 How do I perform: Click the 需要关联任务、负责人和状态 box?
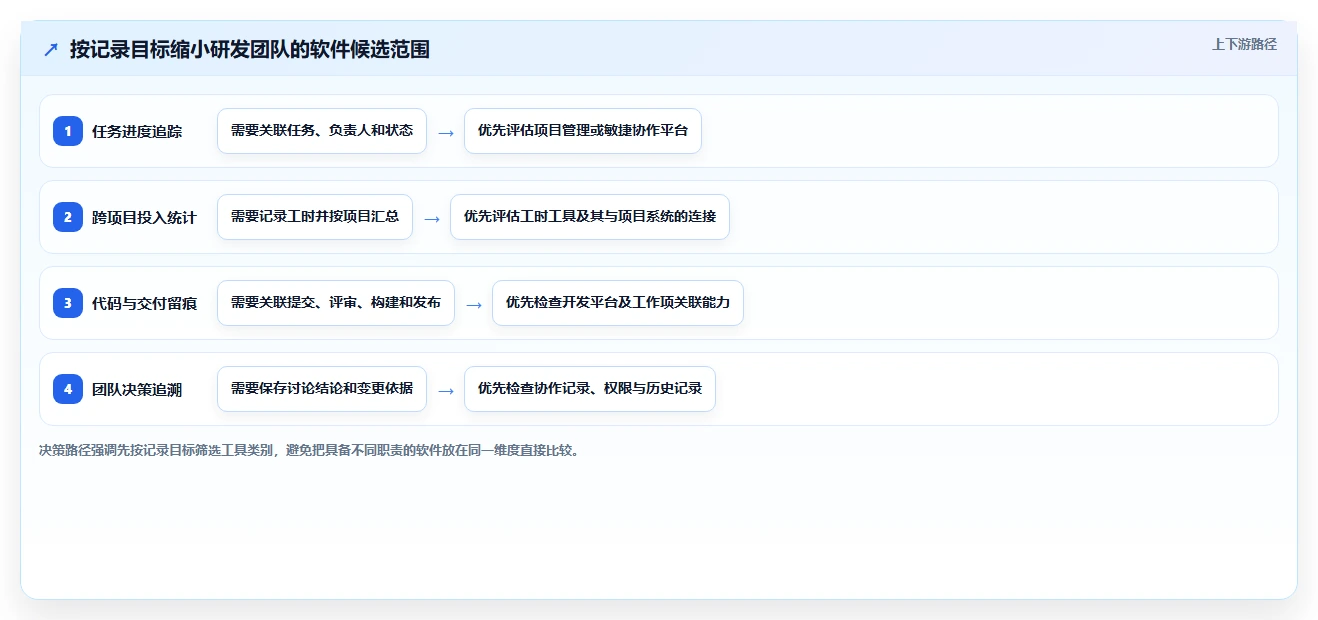pyautogui.click(x=322, y=131)
